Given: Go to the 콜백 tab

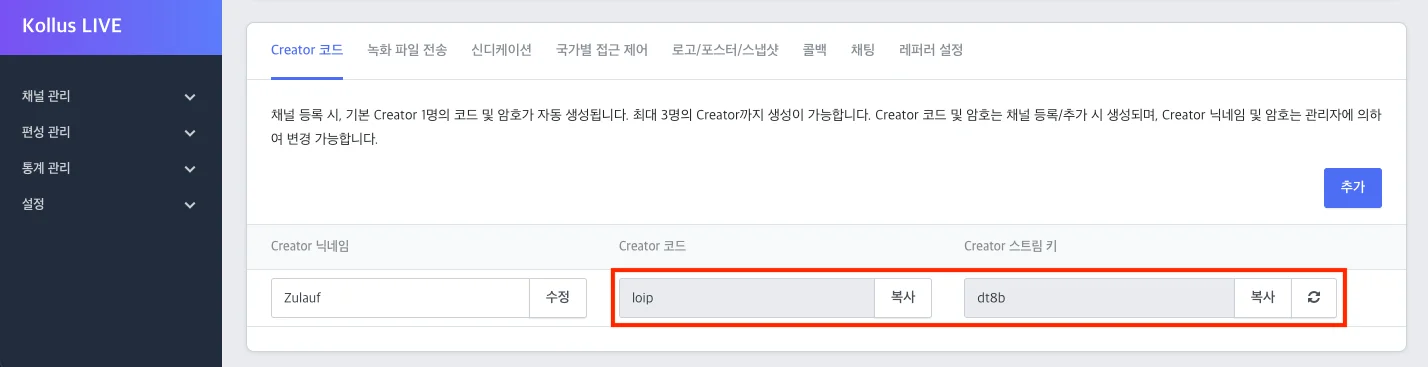Looking at the screenshot, I should (814, 50).
